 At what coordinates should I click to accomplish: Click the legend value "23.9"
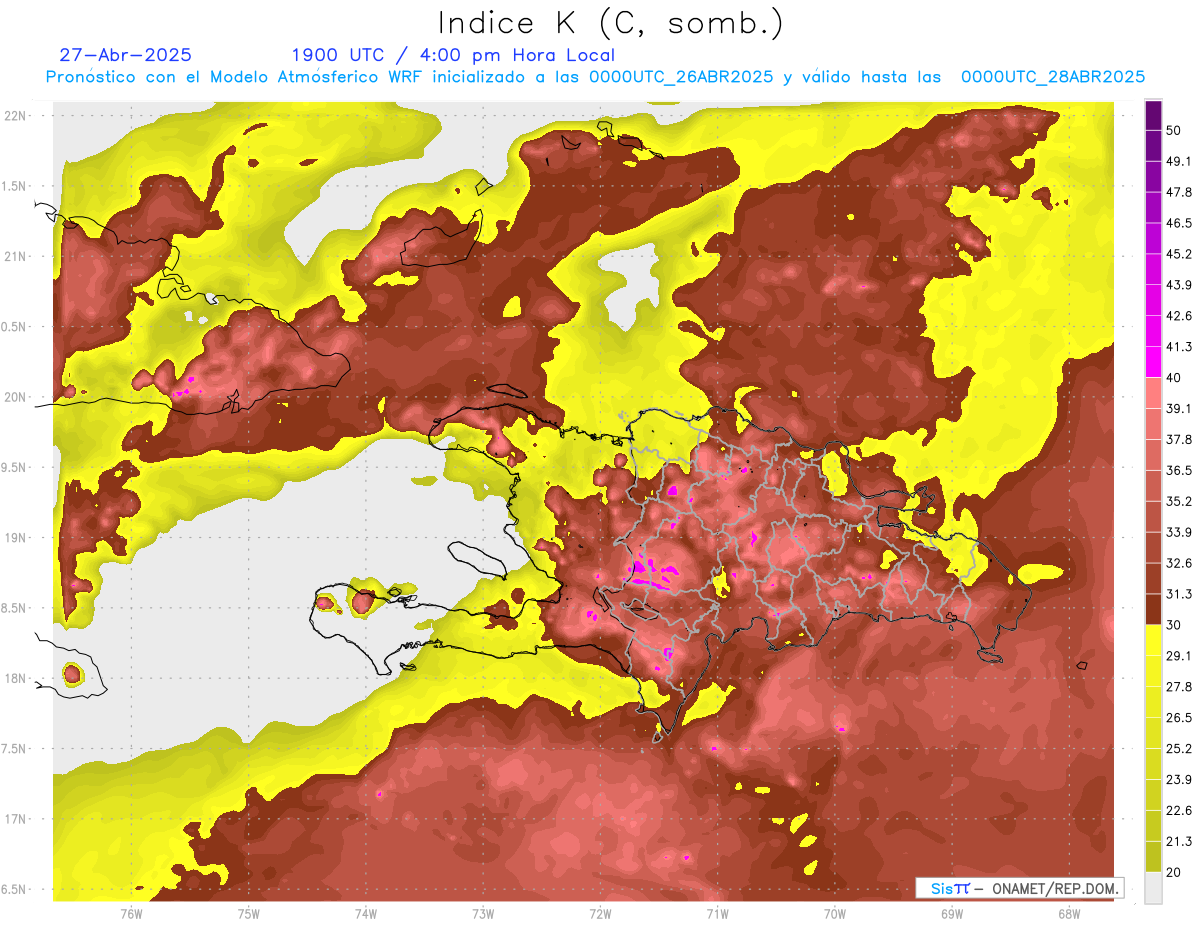tap(1179, 779)
